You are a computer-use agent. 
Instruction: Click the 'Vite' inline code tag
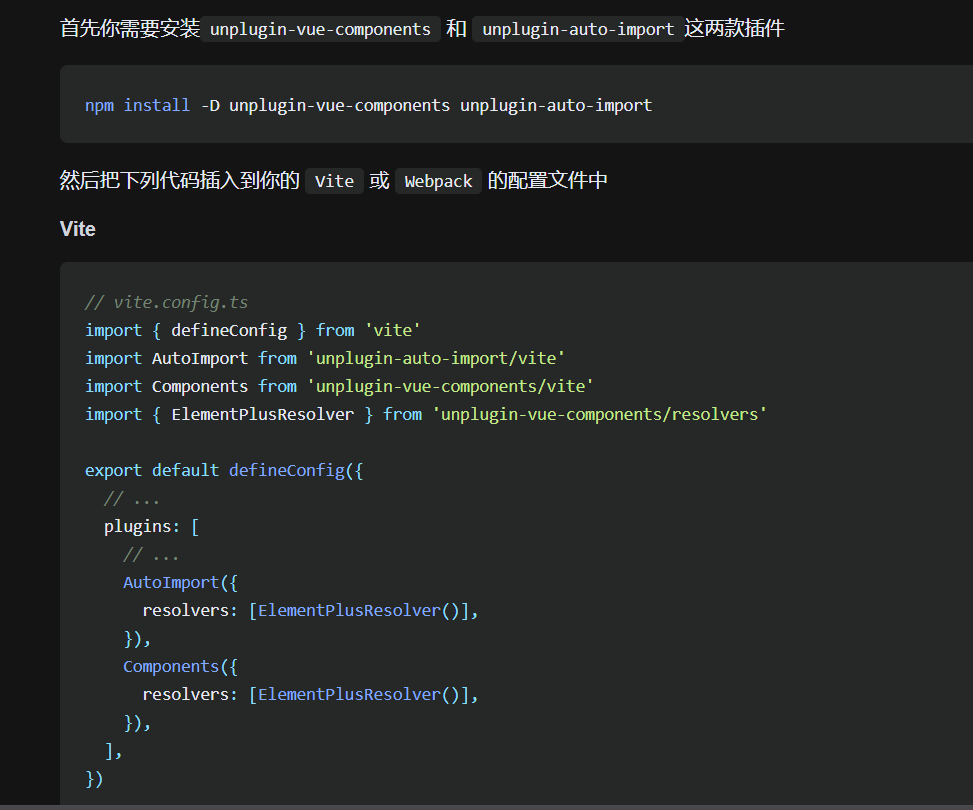(x=334, y=181)
